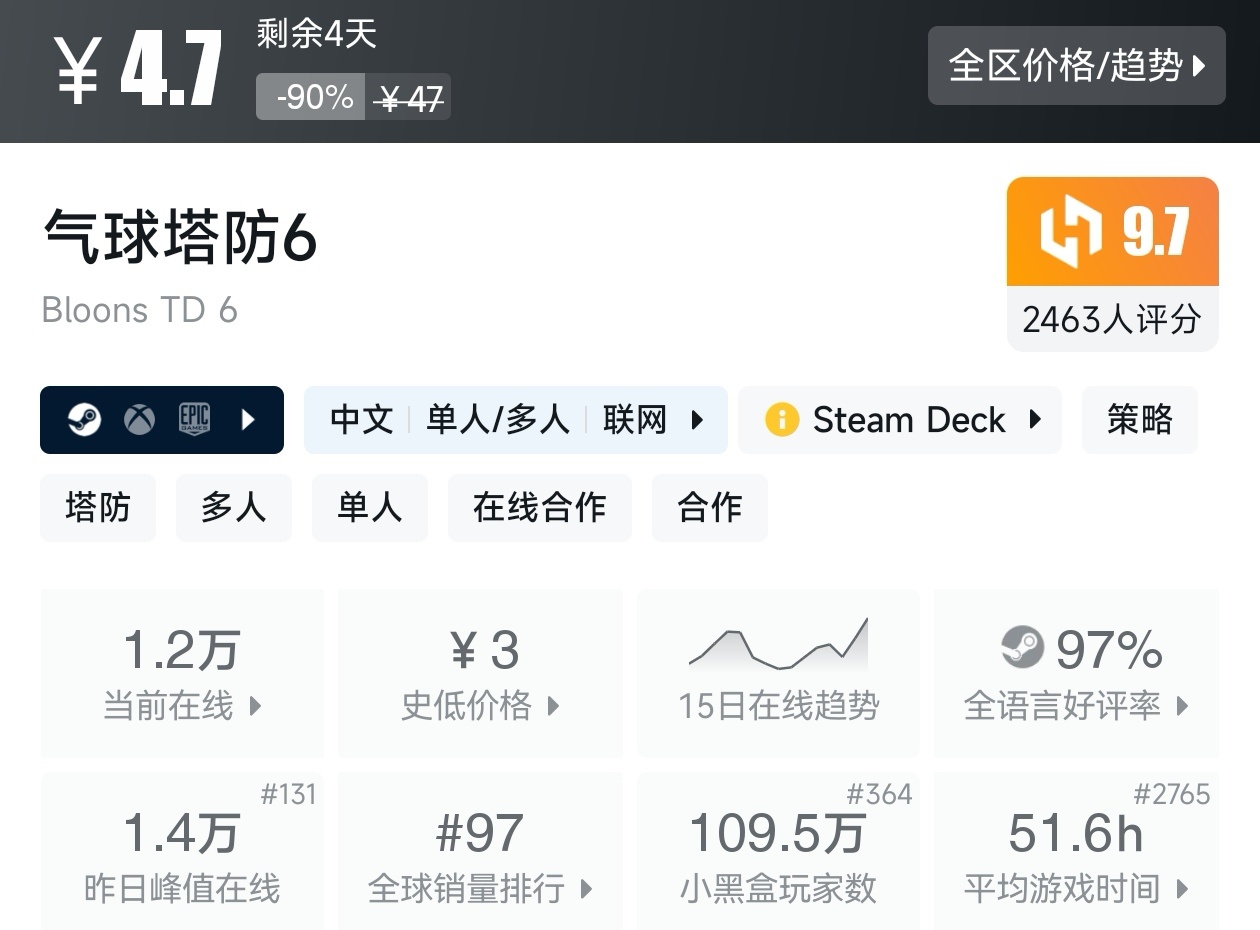The image size is (1260, 930).
Task: Click the Epic Games platform icon
Action: point(194,420)
